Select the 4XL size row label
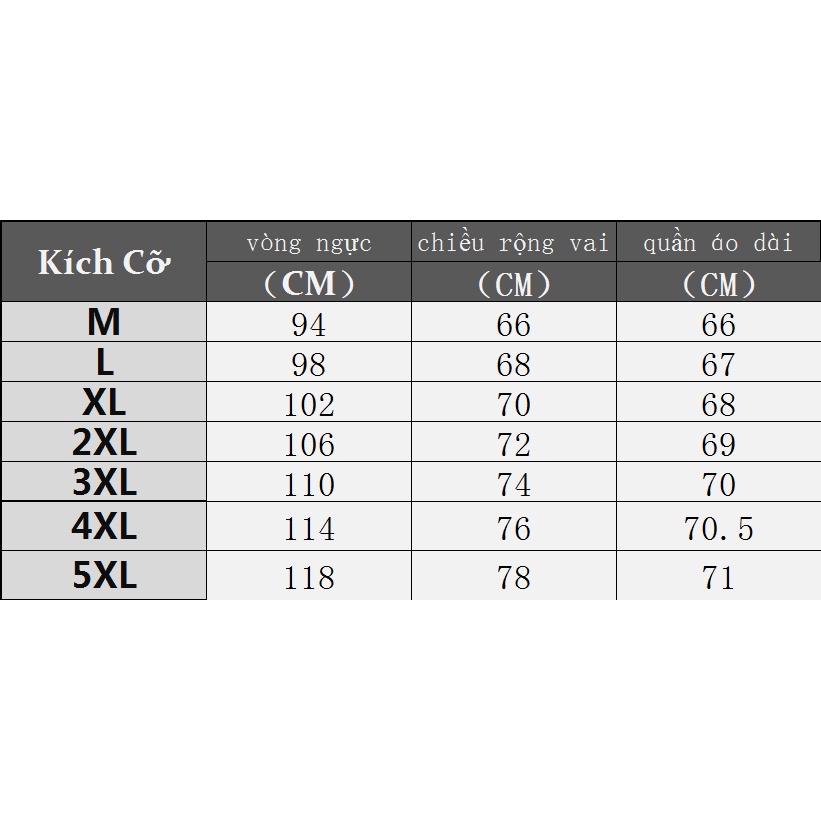This screenshot has width=821, height=821. [x=104, y=526]
